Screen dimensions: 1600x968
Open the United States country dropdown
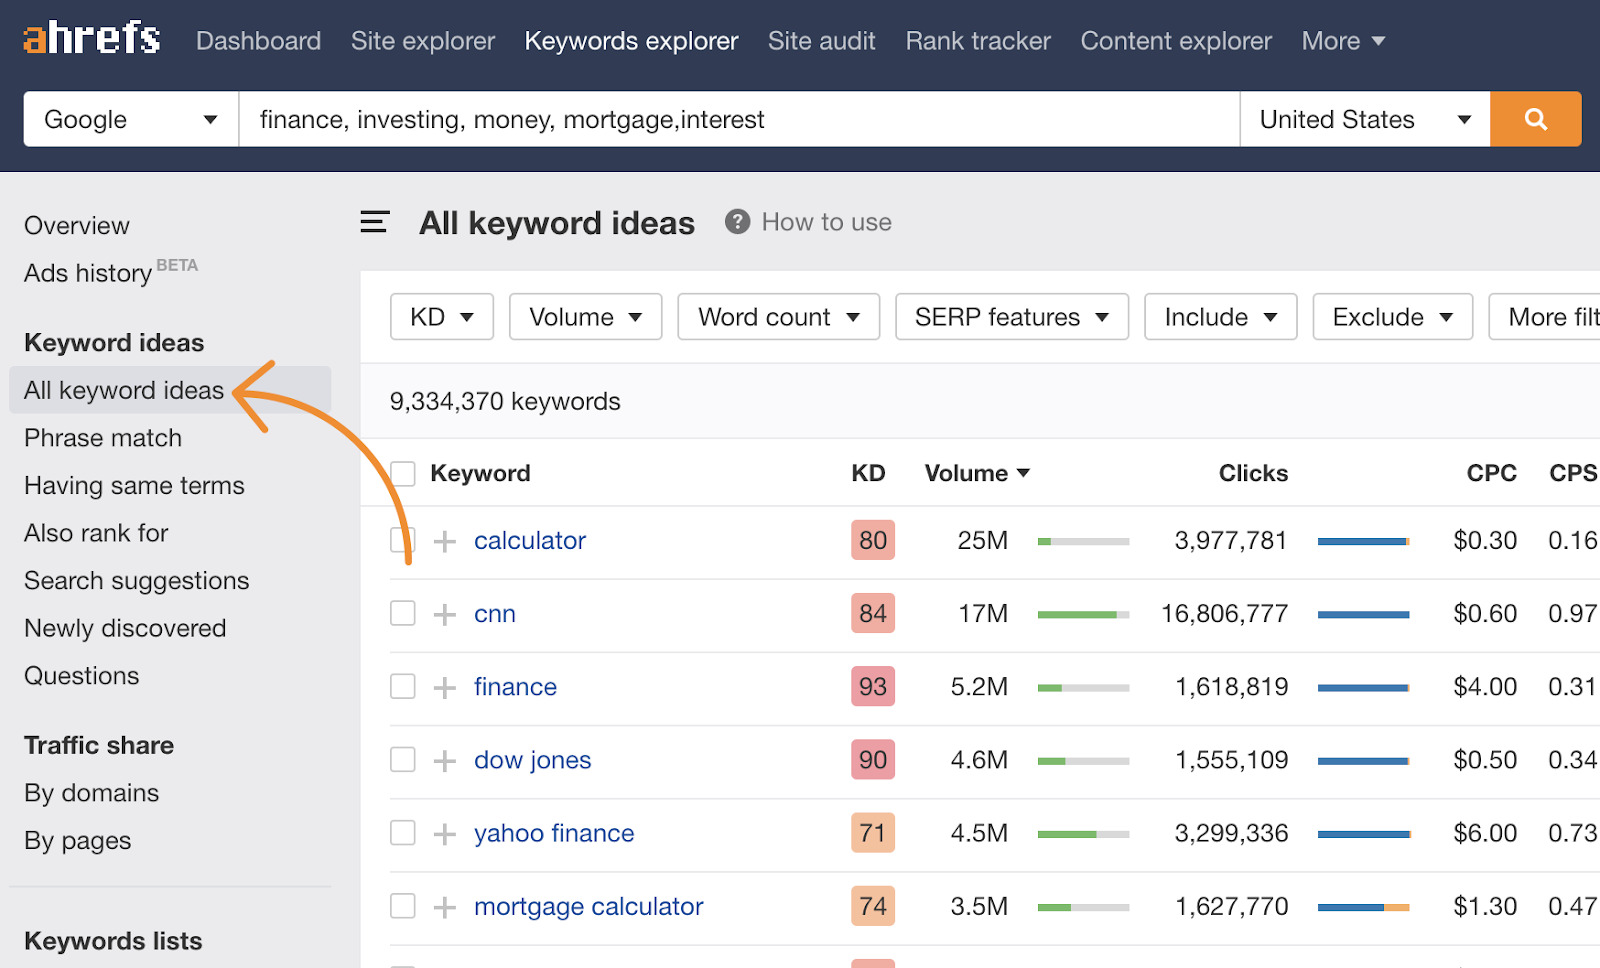pos(1363,119)
